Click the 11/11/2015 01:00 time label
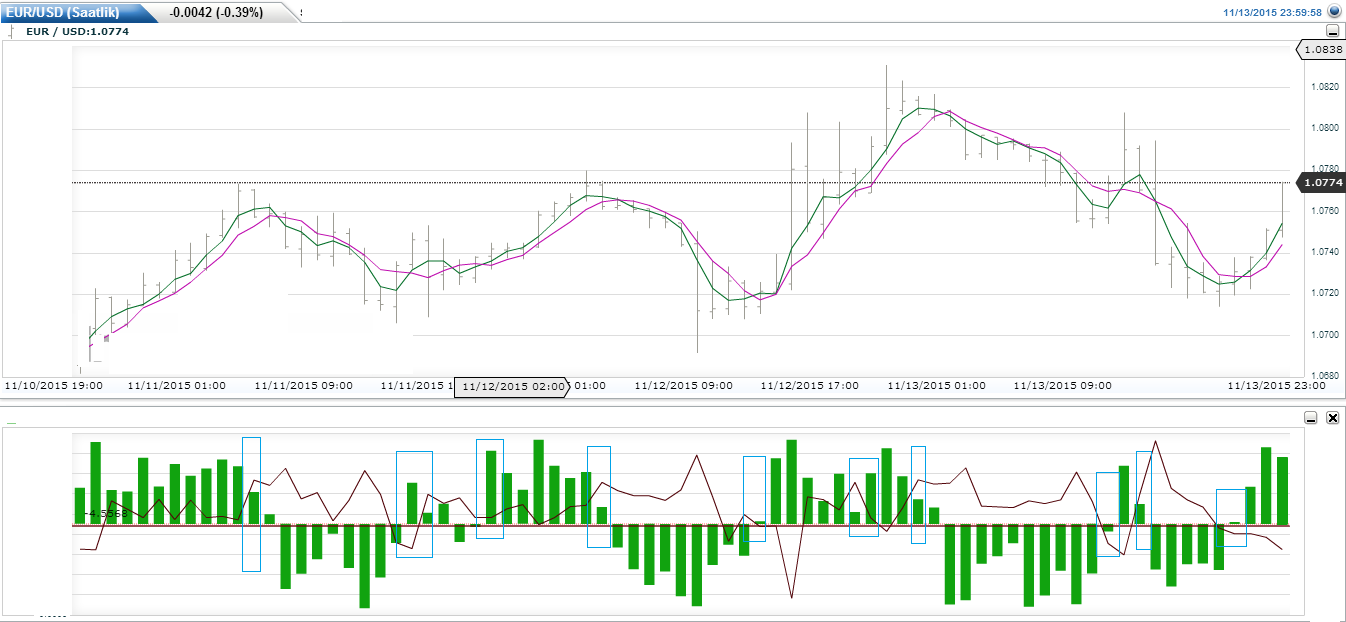The height and width of the screenshot is (622, 1346). (x=177, y=385)
